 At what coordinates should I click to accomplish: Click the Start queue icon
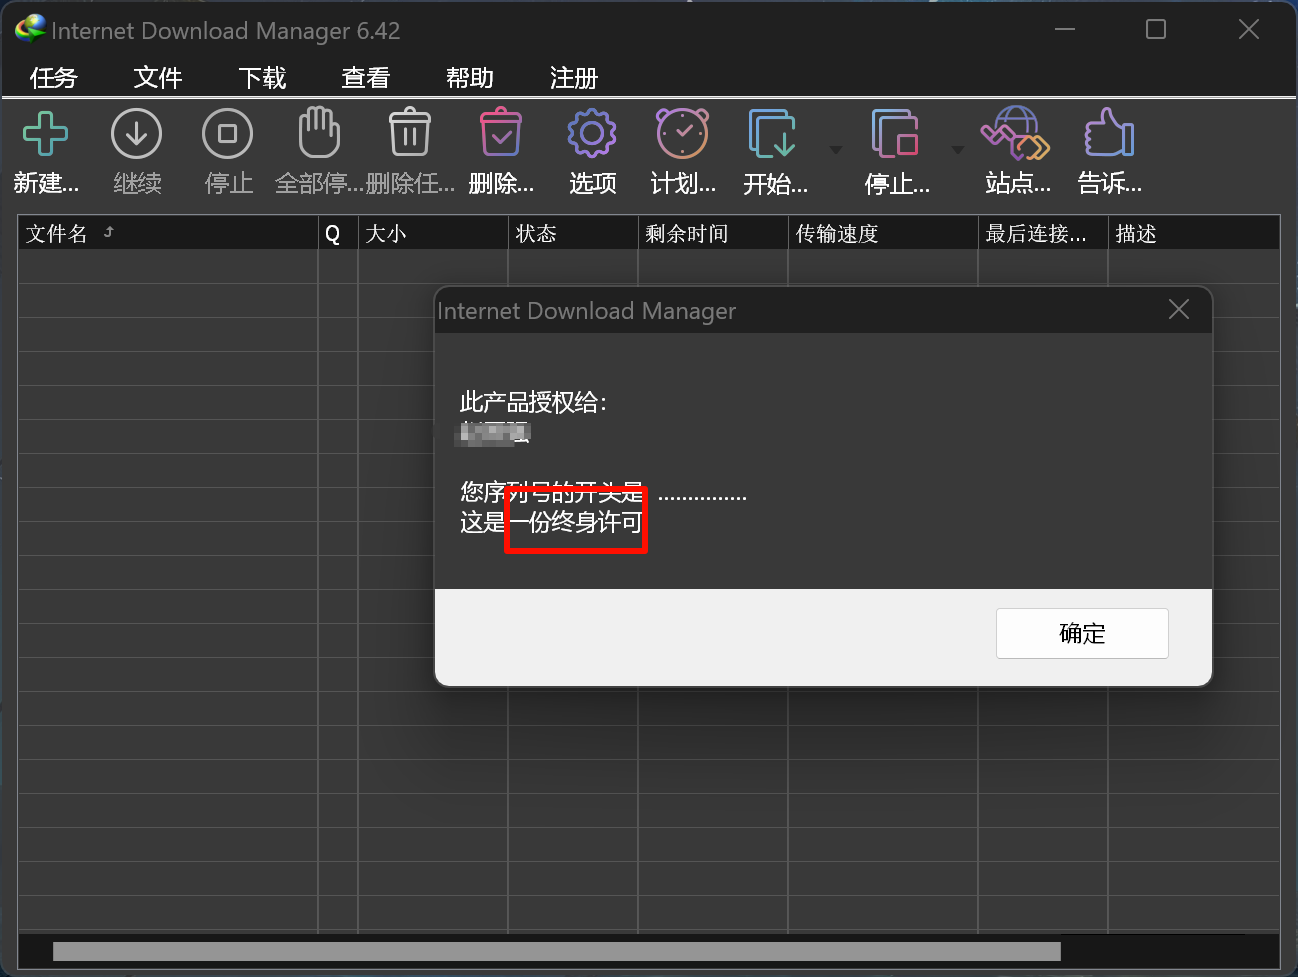coord(772,134)
